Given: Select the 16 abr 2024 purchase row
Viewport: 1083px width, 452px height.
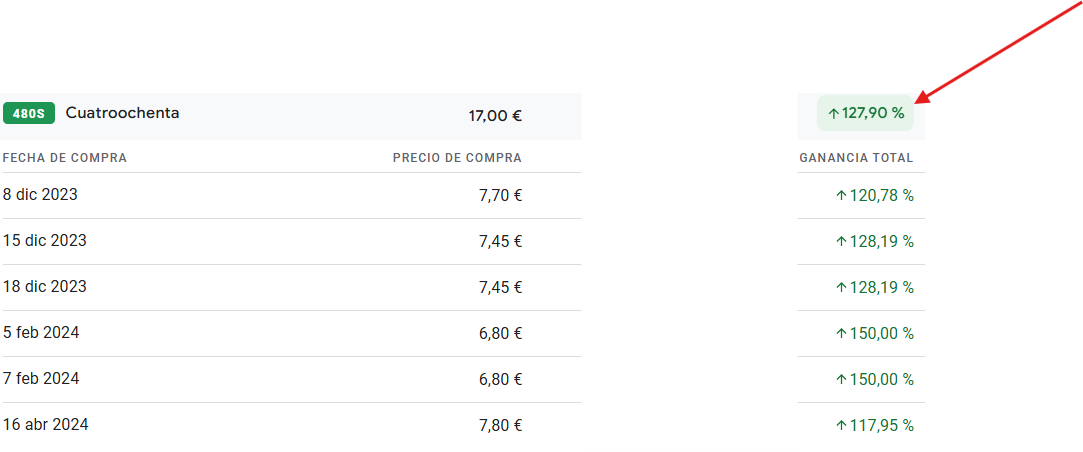Looking at the screenshot, I should [x=463, y=425].
